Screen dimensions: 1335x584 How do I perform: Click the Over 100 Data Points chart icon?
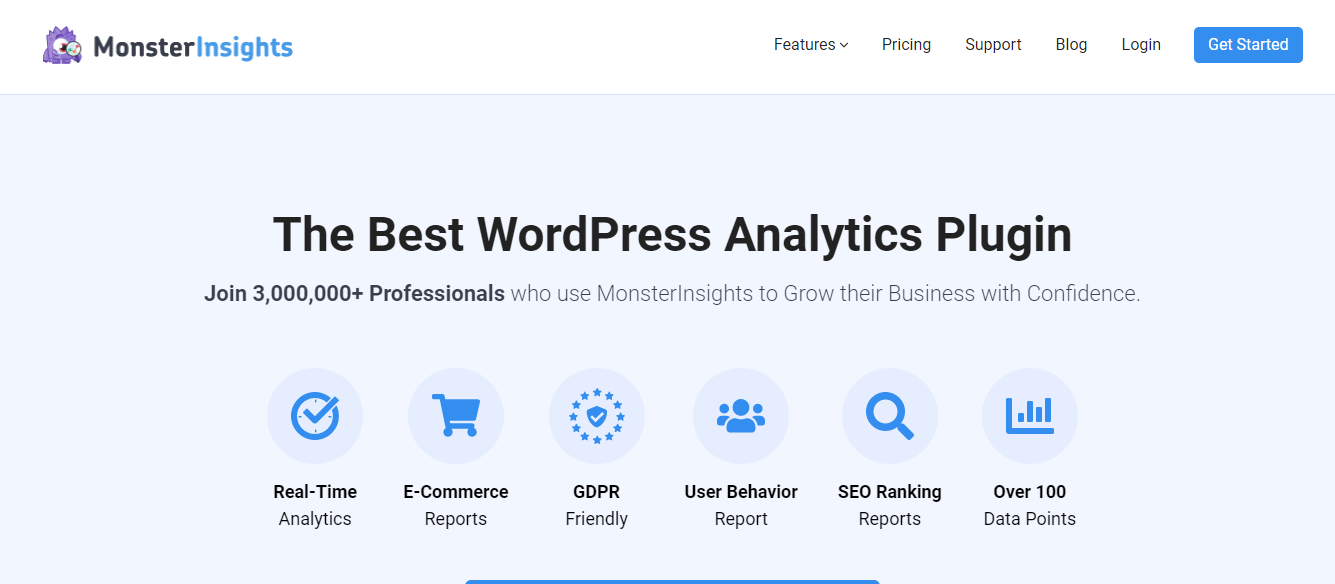coord(1030,415)
